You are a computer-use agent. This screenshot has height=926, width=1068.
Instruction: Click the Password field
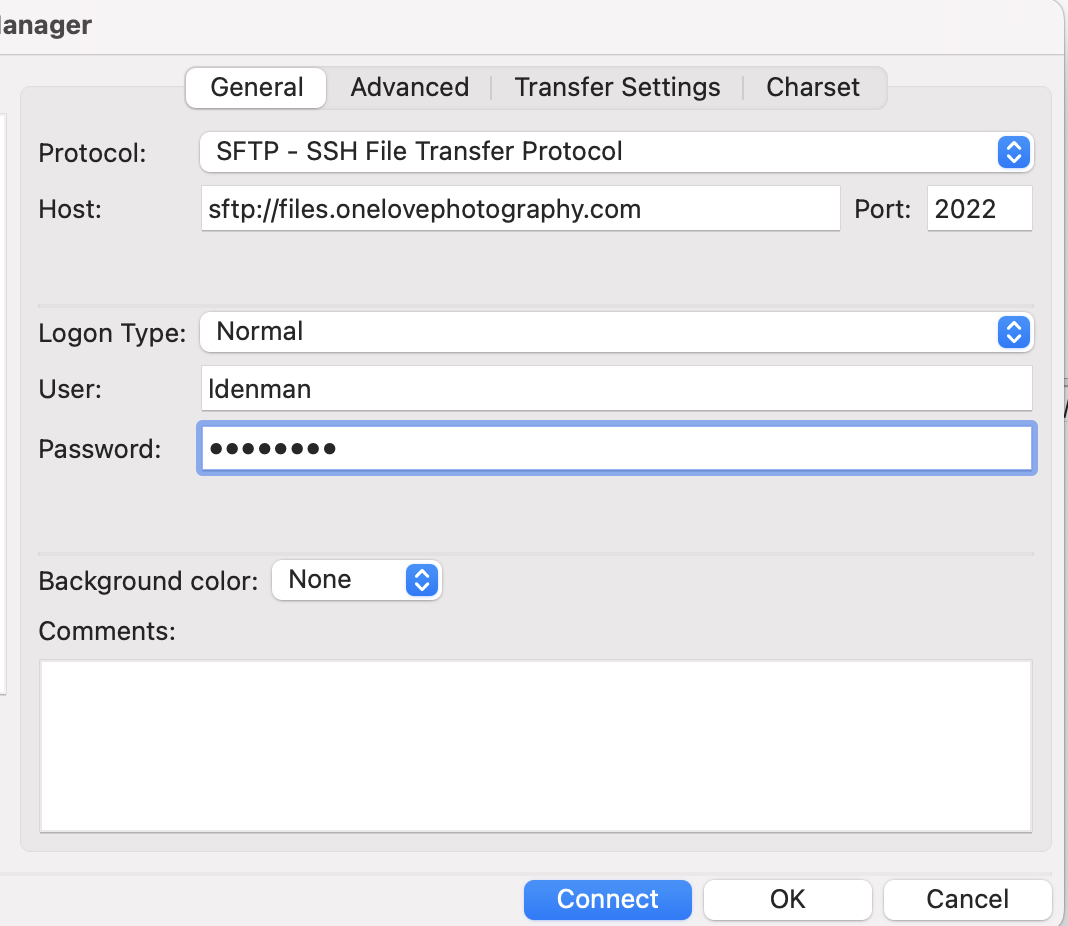tap(615, 449)
